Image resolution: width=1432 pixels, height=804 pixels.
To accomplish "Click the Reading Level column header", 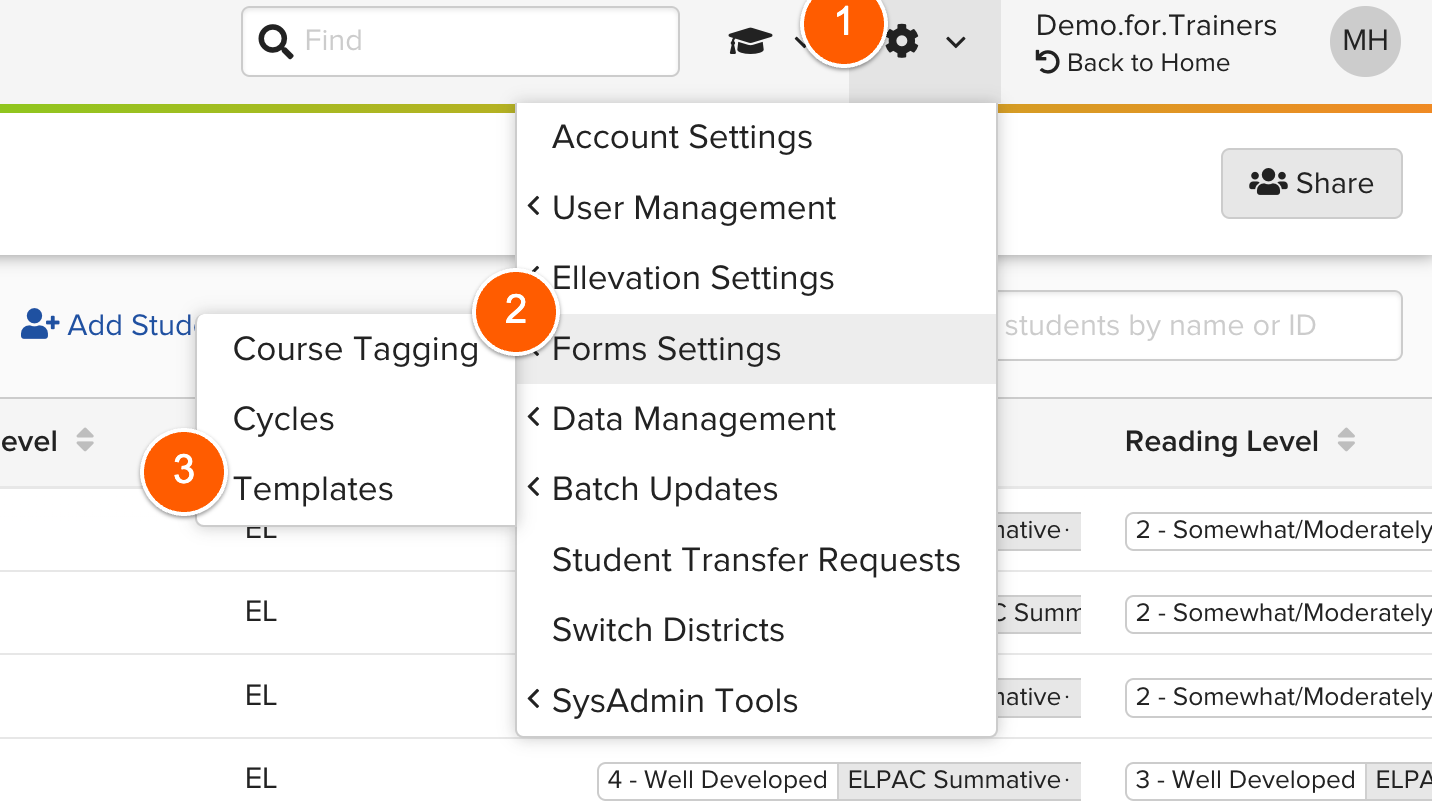I will pyautogui.click(x=1221, y=441).
